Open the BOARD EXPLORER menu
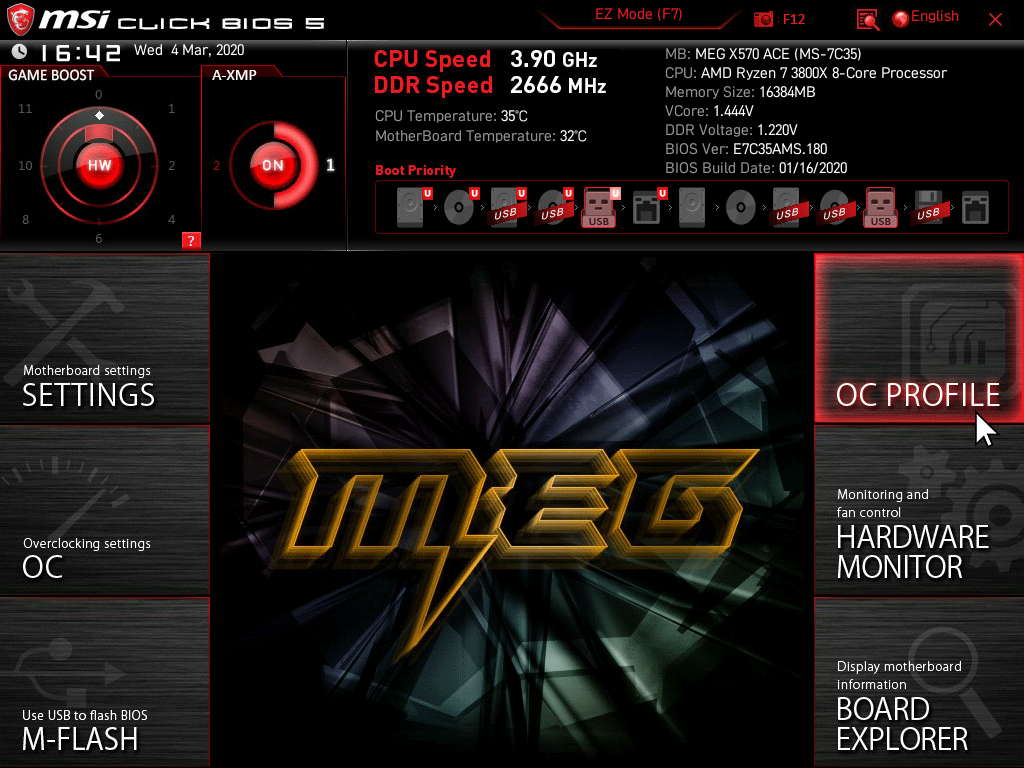This screenshot has height=768, width=1024. (x=919, y=682)
